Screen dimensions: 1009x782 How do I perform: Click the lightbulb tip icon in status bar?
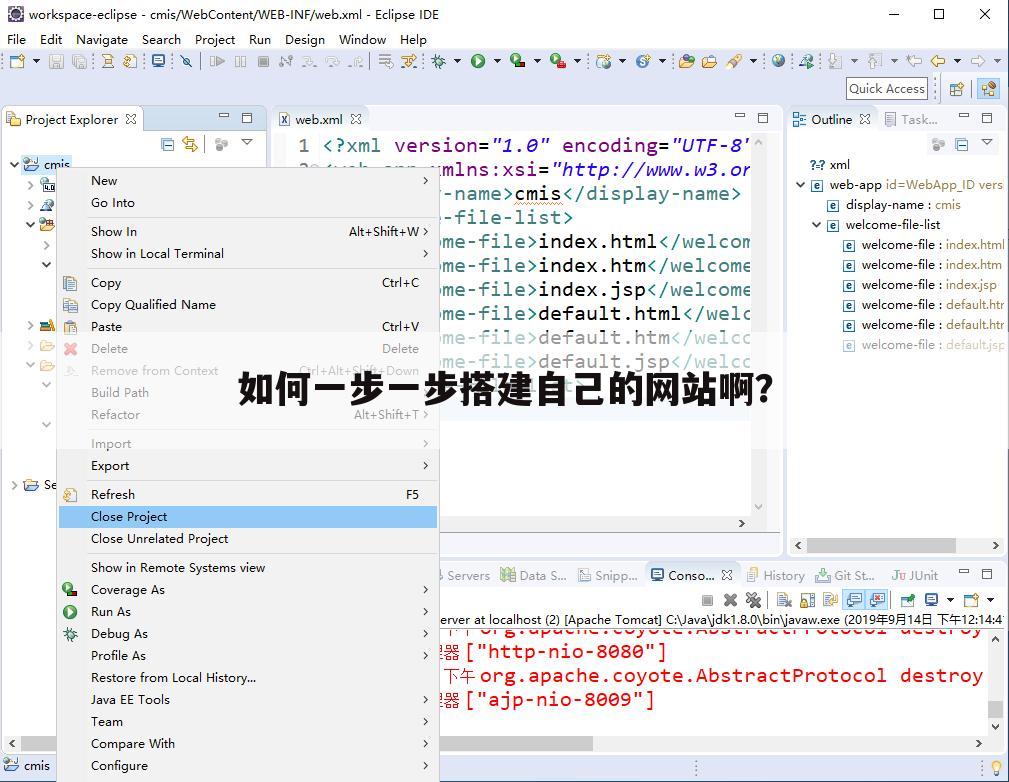tap(996, 768)
